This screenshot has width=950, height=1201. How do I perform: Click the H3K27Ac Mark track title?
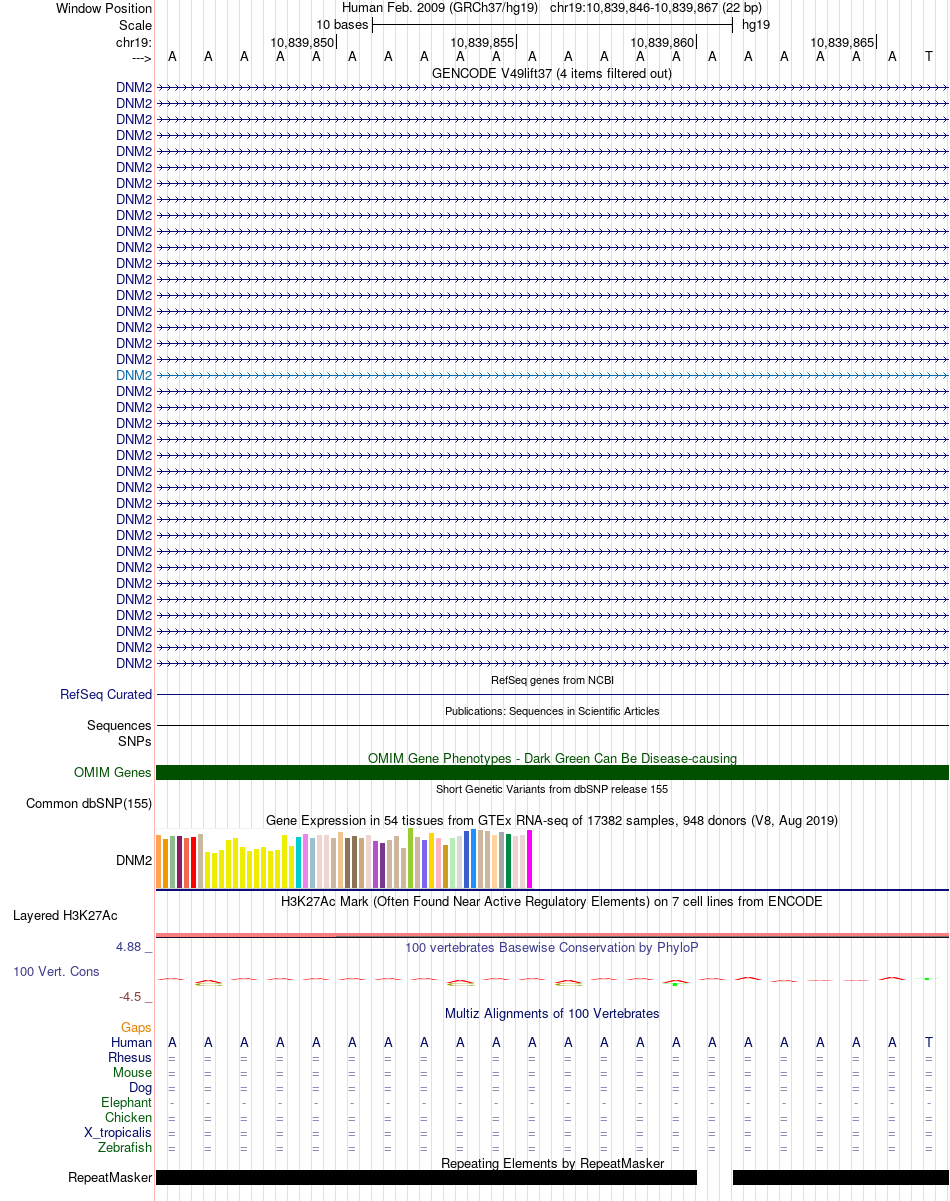point(552,901)
